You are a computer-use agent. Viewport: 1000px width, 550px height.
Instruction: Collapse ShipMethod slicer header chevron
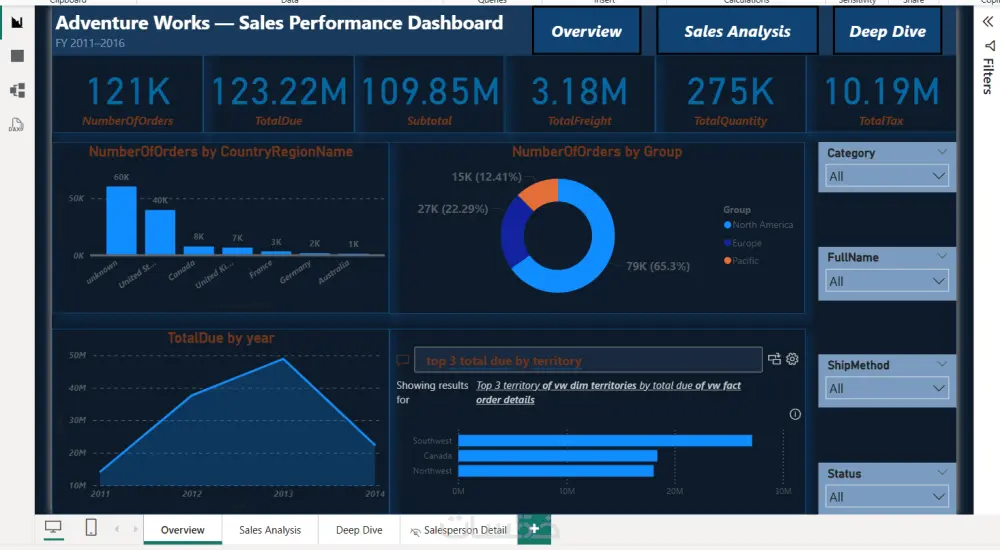click(x=942, y=364)
